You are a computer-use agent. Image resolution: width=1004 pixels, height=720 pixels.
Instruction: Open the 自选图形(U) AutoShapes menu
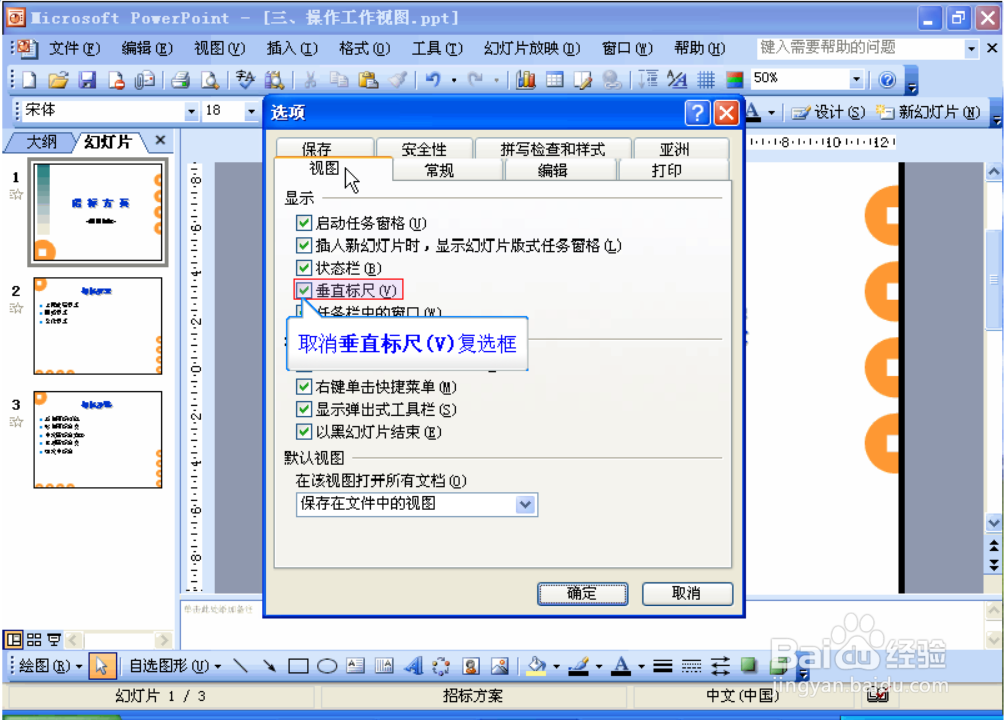pos(175,666)
